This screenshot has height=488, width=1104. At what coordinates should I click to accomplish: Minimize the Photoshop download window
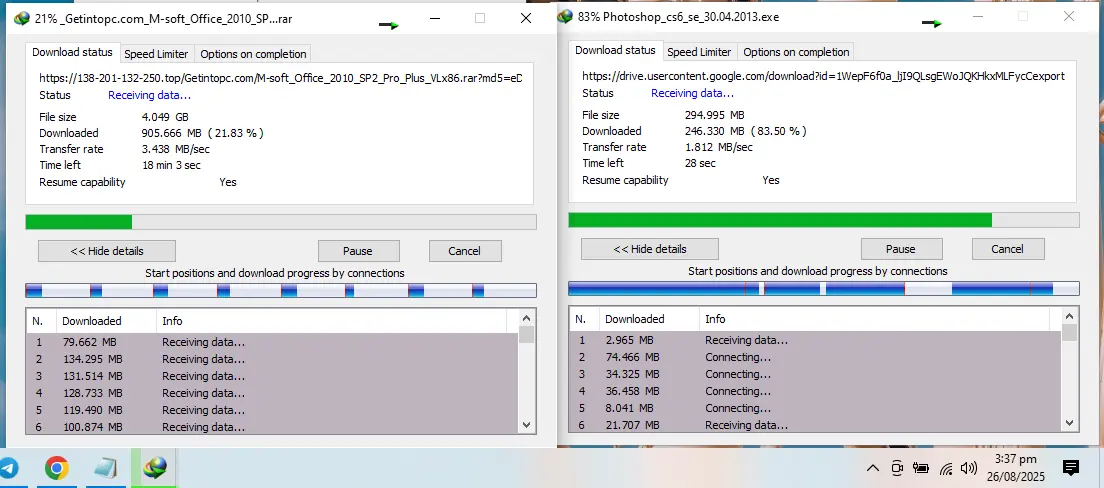(x=978, y=16)
